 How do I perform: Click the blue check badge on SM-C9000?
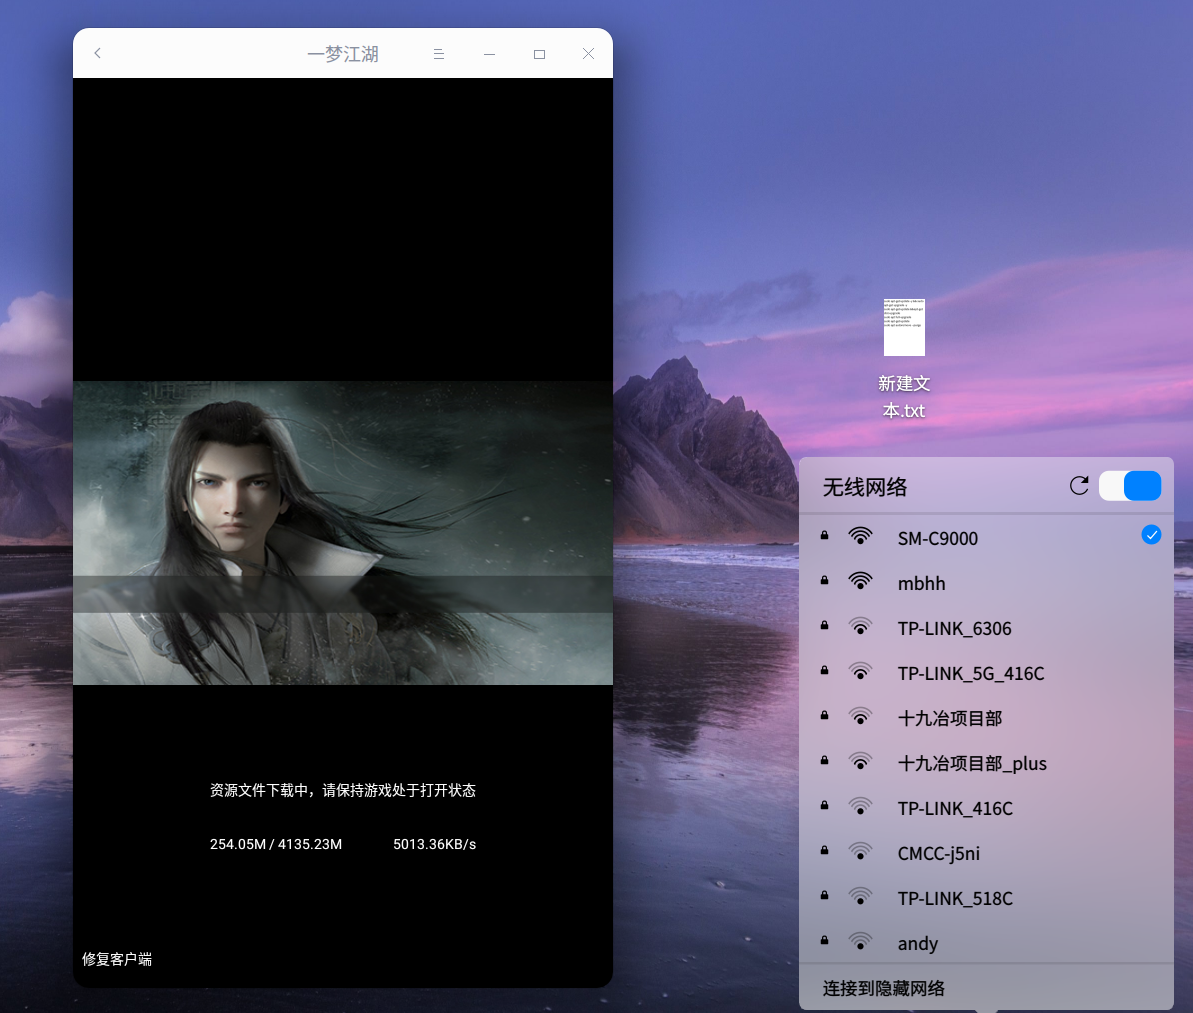click(1151, 534)
